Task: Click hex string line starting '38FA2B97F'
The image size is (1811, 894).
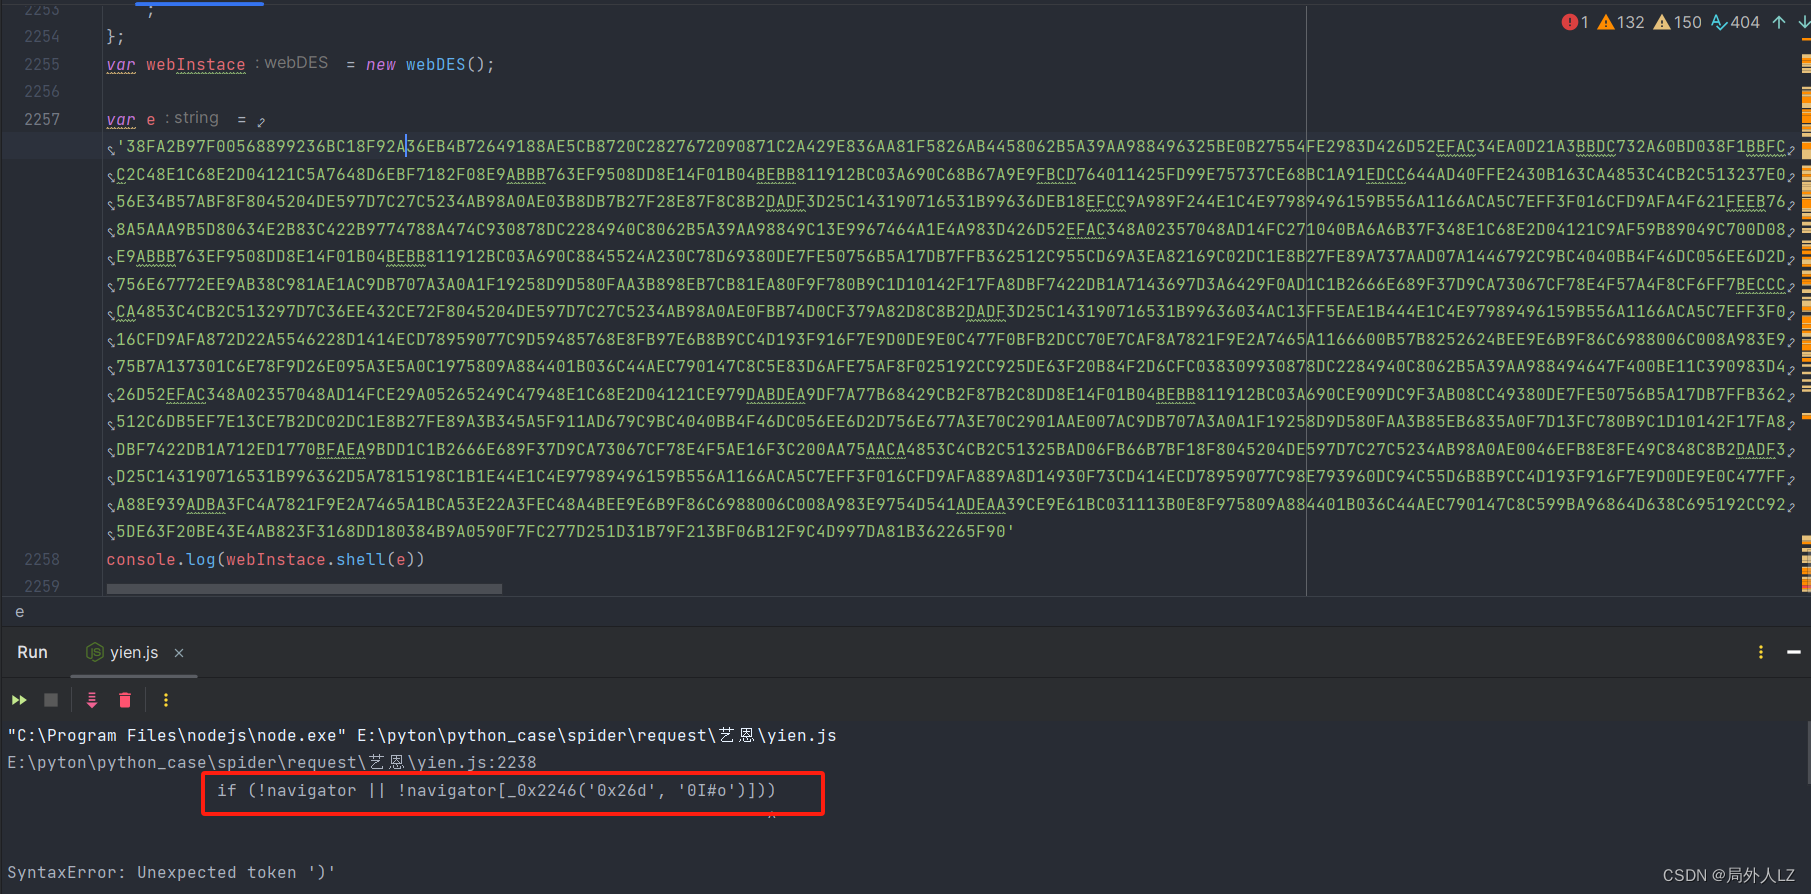Action: 951,147
